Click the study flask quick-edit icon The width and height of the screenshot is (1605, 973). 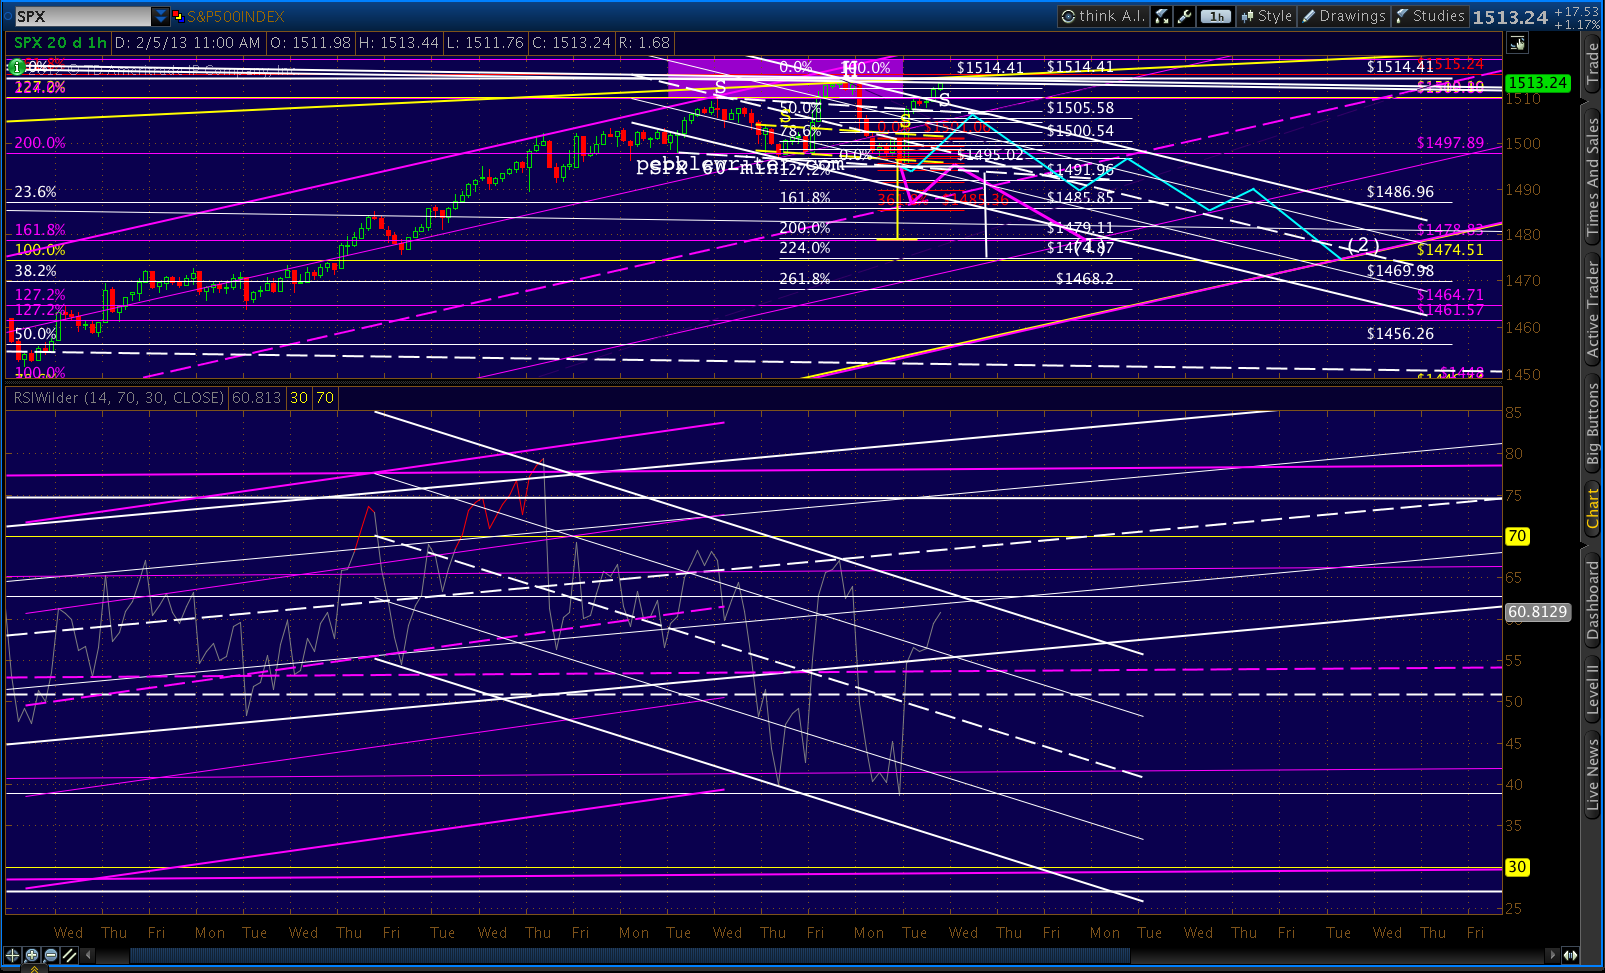(x=1162, y=16)
